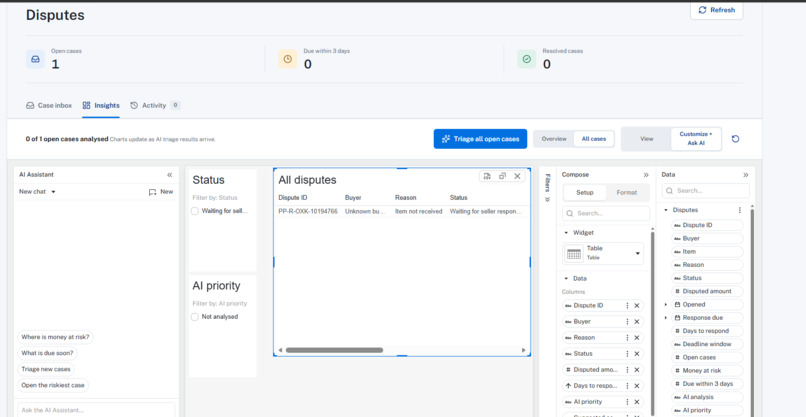Switch to View mode
Image resolution: width=806 pixels, height=417 pixels.
pyautogui.click(x=647, y=139)
